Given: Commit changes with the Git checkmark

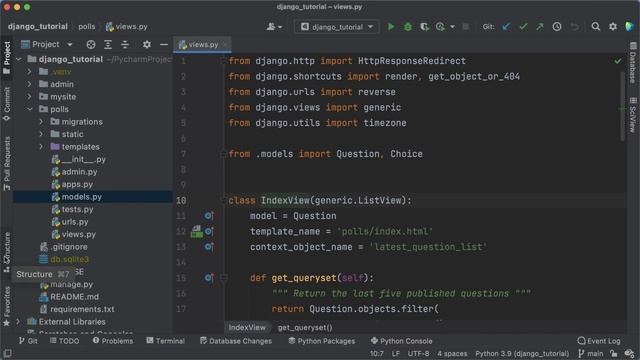Looking at the screenshot, I should tap(523, 27).
